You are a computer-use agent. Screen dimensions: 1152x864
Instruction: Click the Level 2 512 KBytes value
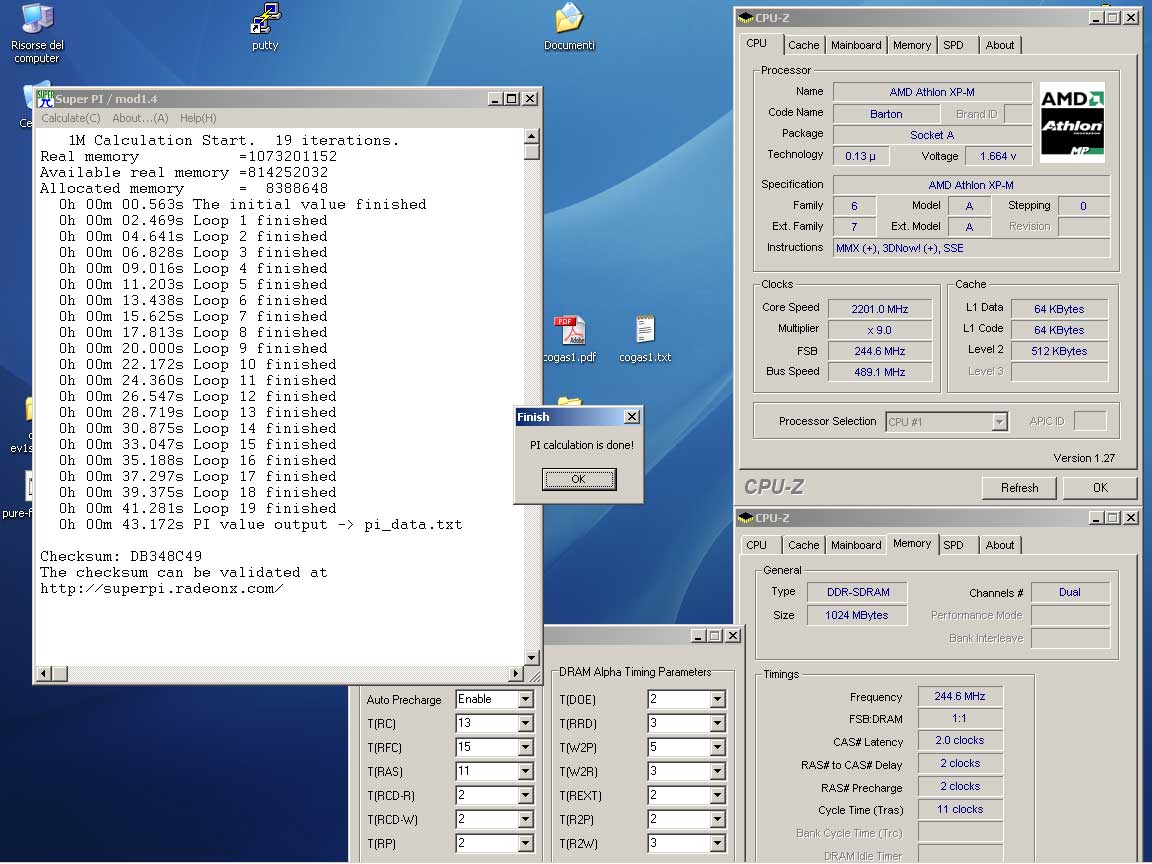pos(1059,351)
